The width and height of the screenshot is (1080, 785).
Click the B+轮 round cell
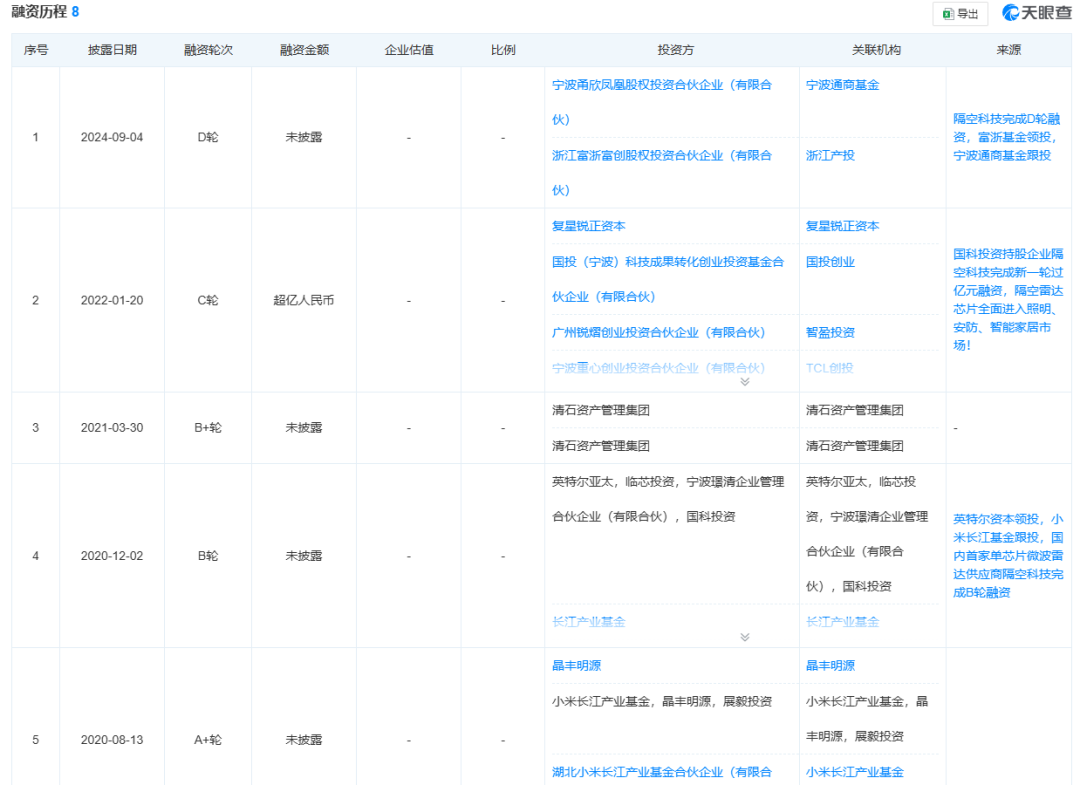click(208, 428)
